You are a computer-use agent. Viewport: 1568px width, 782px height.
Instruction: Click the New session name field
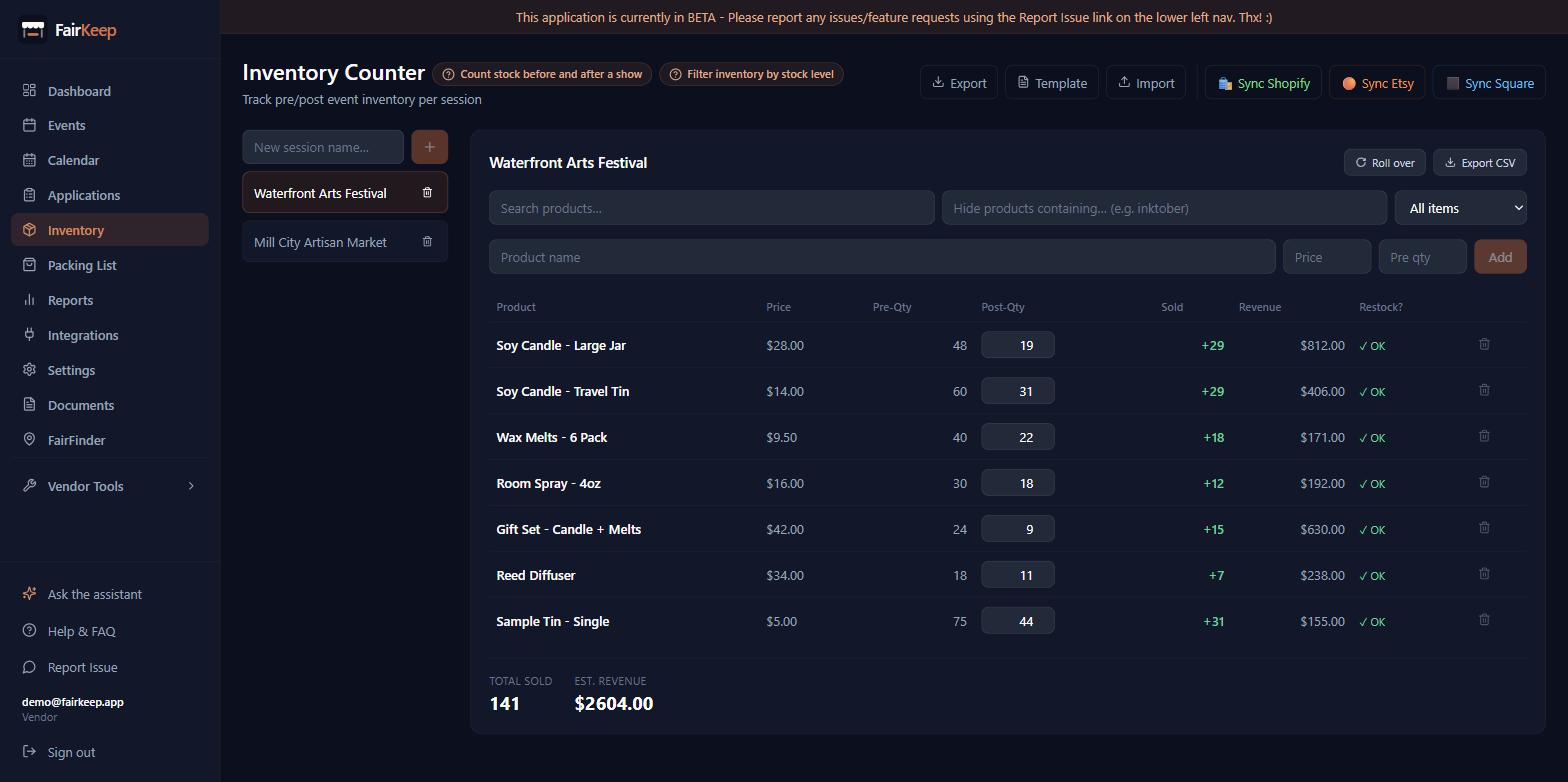pyautogui.click(x=323, y=147)
